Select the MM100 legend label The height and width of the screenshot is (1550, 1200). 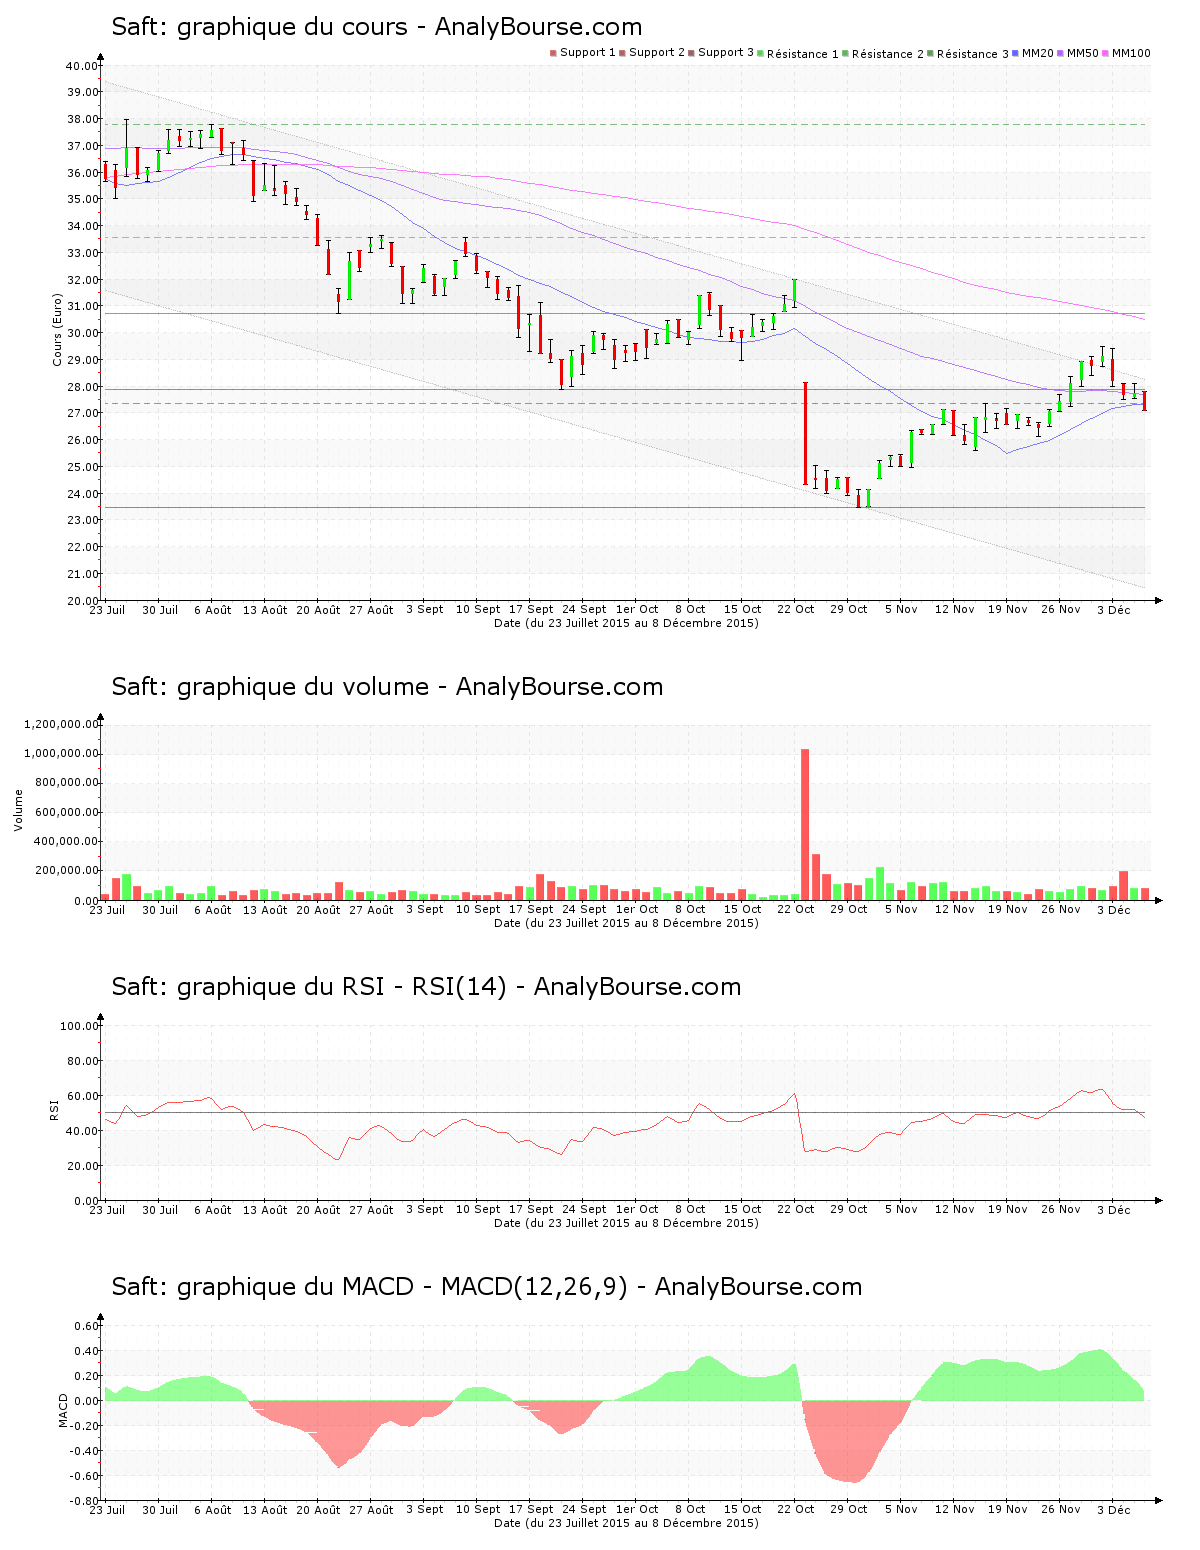pos(1131,53)
